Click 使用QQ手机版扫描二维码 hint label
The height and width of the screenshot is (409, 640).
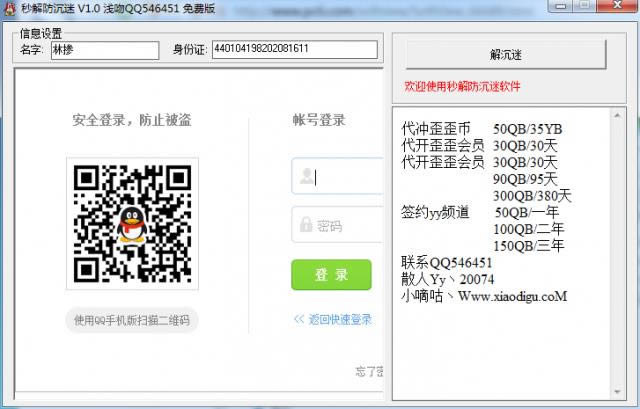click(x=132, y=320)
